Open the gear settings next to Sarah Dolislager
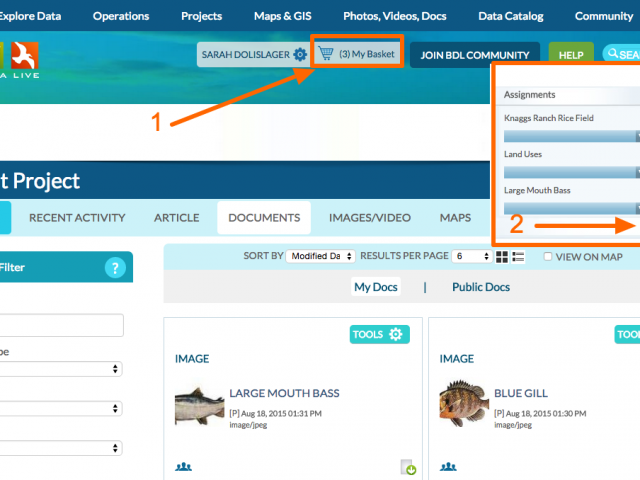Screen dimensions: 640x480 click(x=300, y=54)
